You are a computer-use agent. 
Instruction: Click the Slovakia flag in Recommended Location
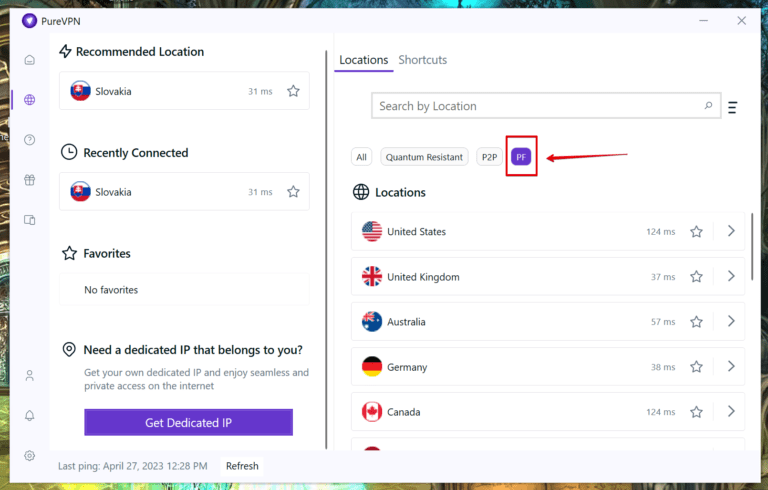80,91
